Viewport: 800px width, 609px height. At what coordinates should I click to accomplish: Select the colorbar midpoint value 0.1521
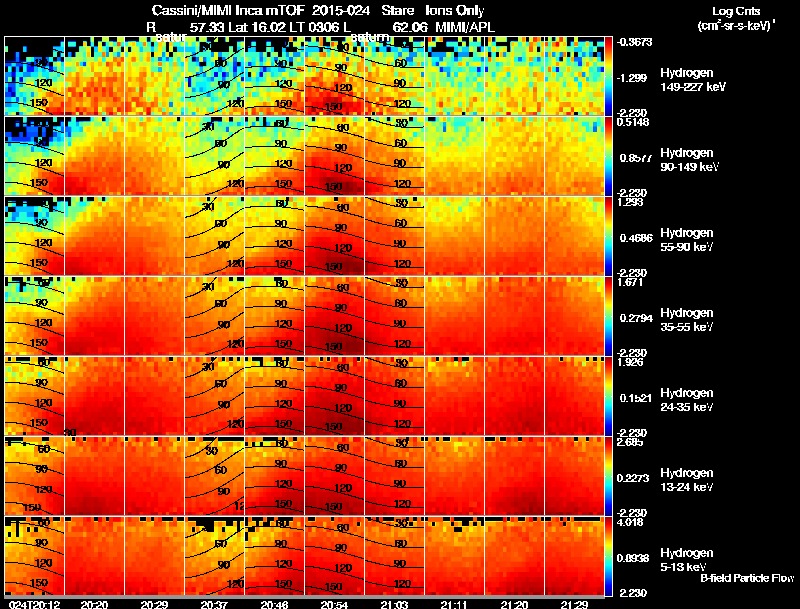636,398
